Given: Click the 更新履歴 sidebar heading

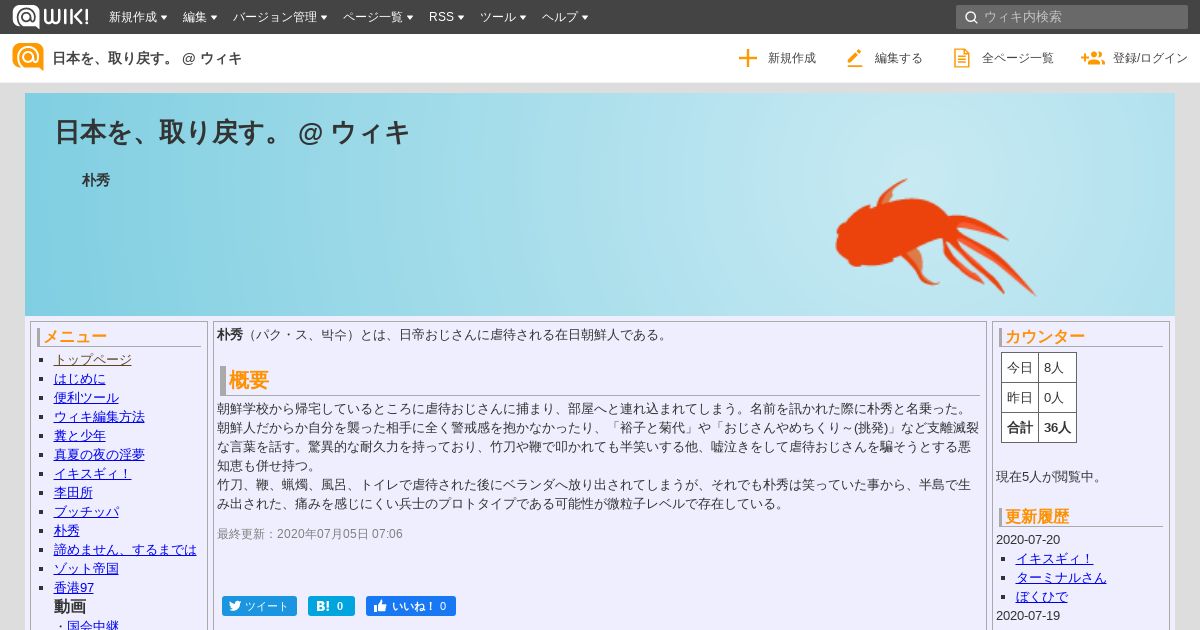Looking at the screenshot, I should 1037,516.
